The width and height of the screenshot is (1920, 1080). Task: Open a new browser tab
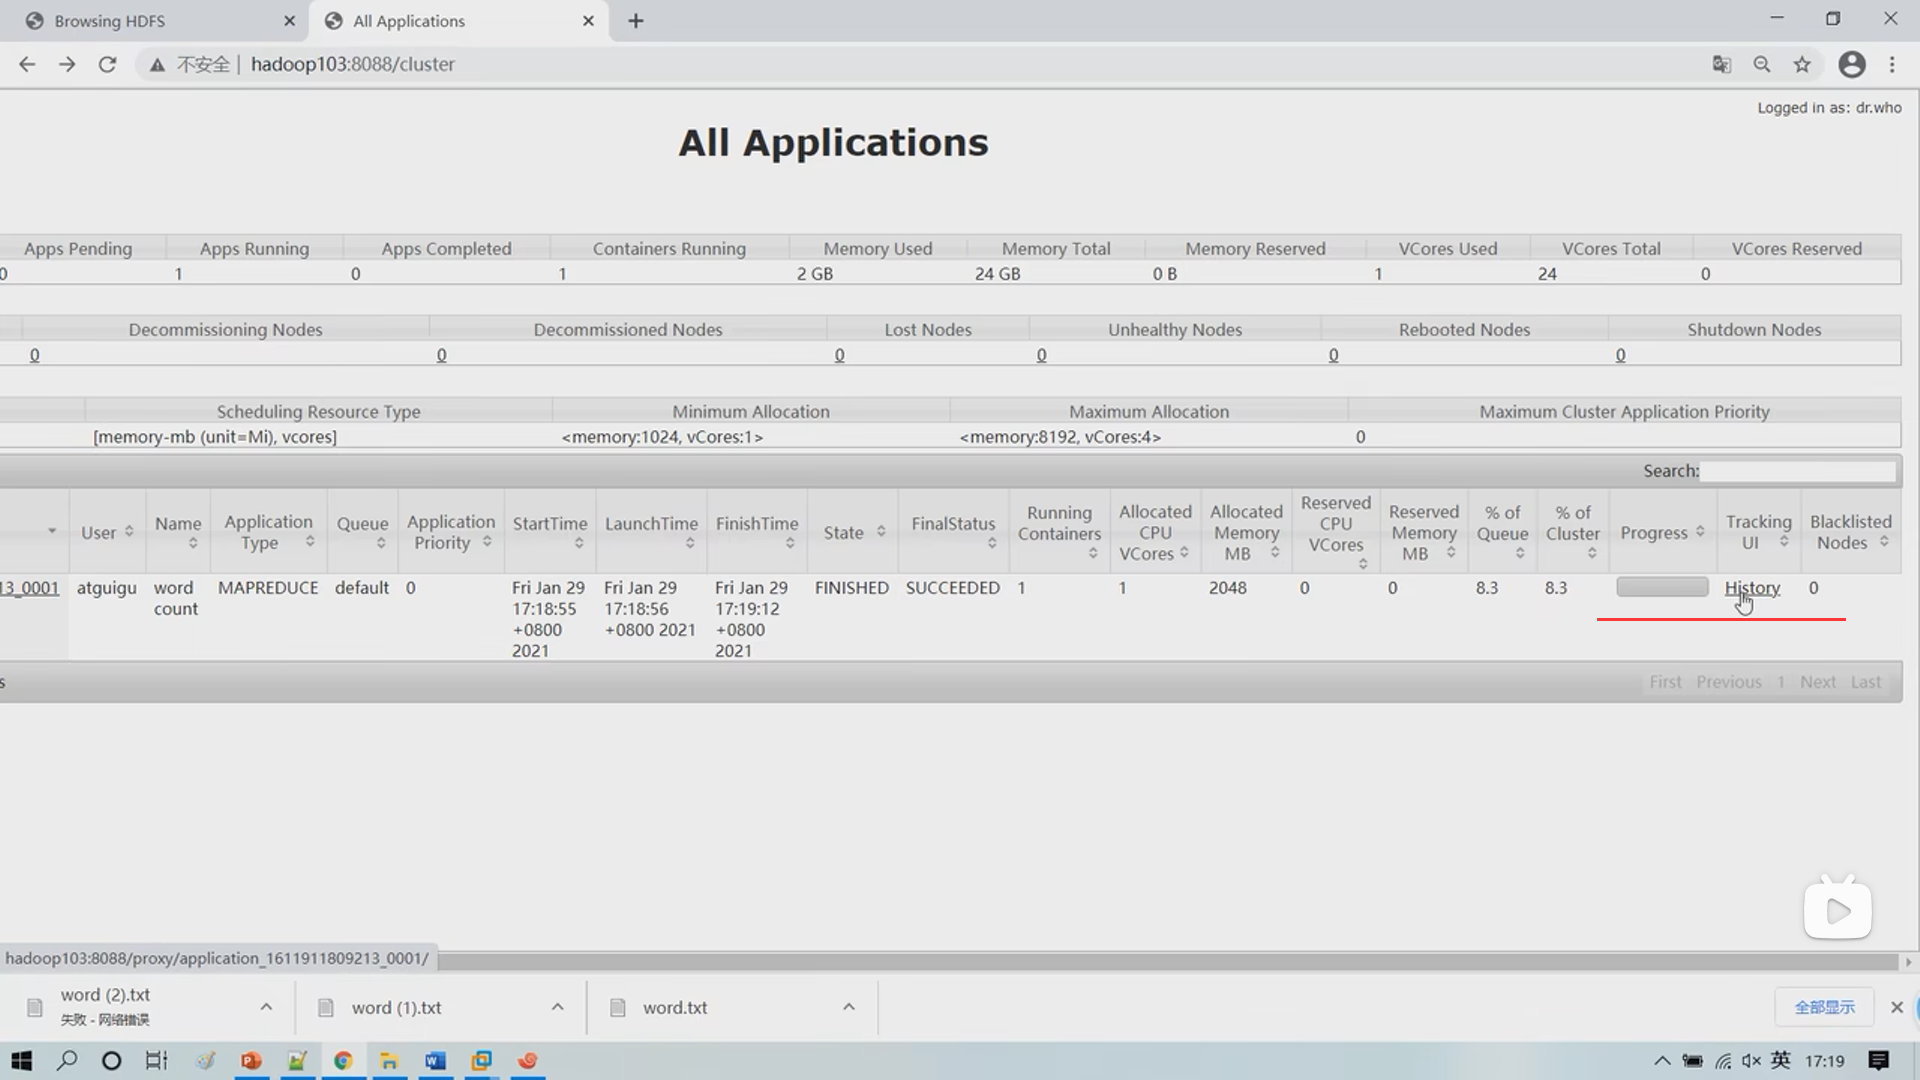pyautogui.click(x=636, y=21)
